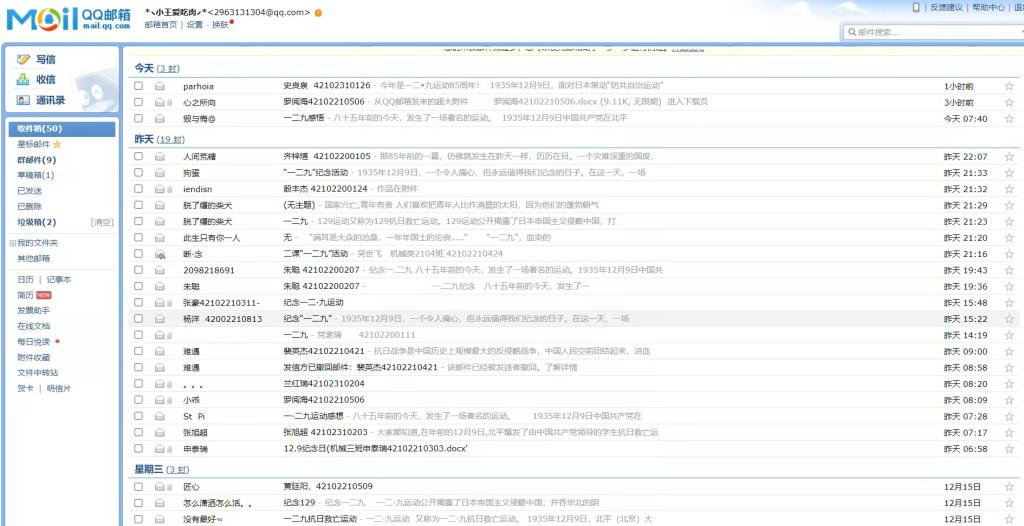The width and height of the screenshot is (1024, 526).
Task: Open email subject 一二九感悟
Action: click(305, 118)
